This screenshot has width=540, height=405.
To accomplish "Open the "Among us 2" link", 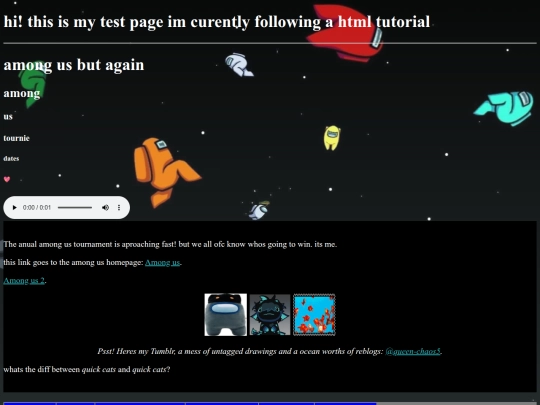I will (24, 281).
